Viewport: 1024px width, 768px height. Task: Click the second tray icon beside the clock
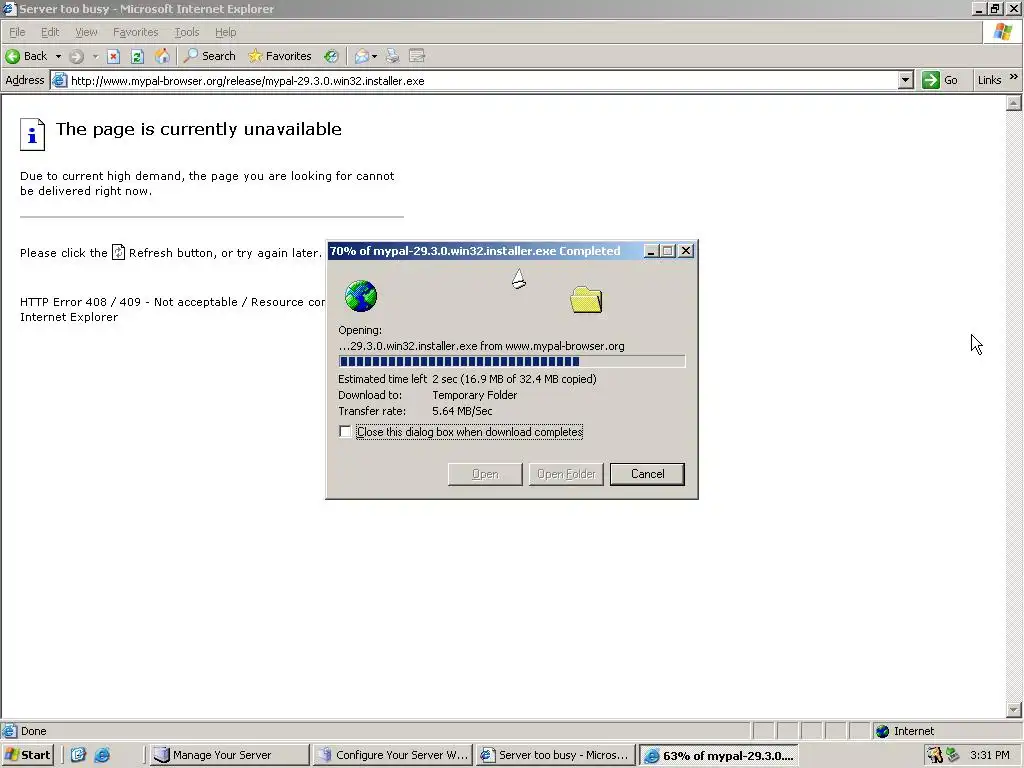(x=953, y=755)
